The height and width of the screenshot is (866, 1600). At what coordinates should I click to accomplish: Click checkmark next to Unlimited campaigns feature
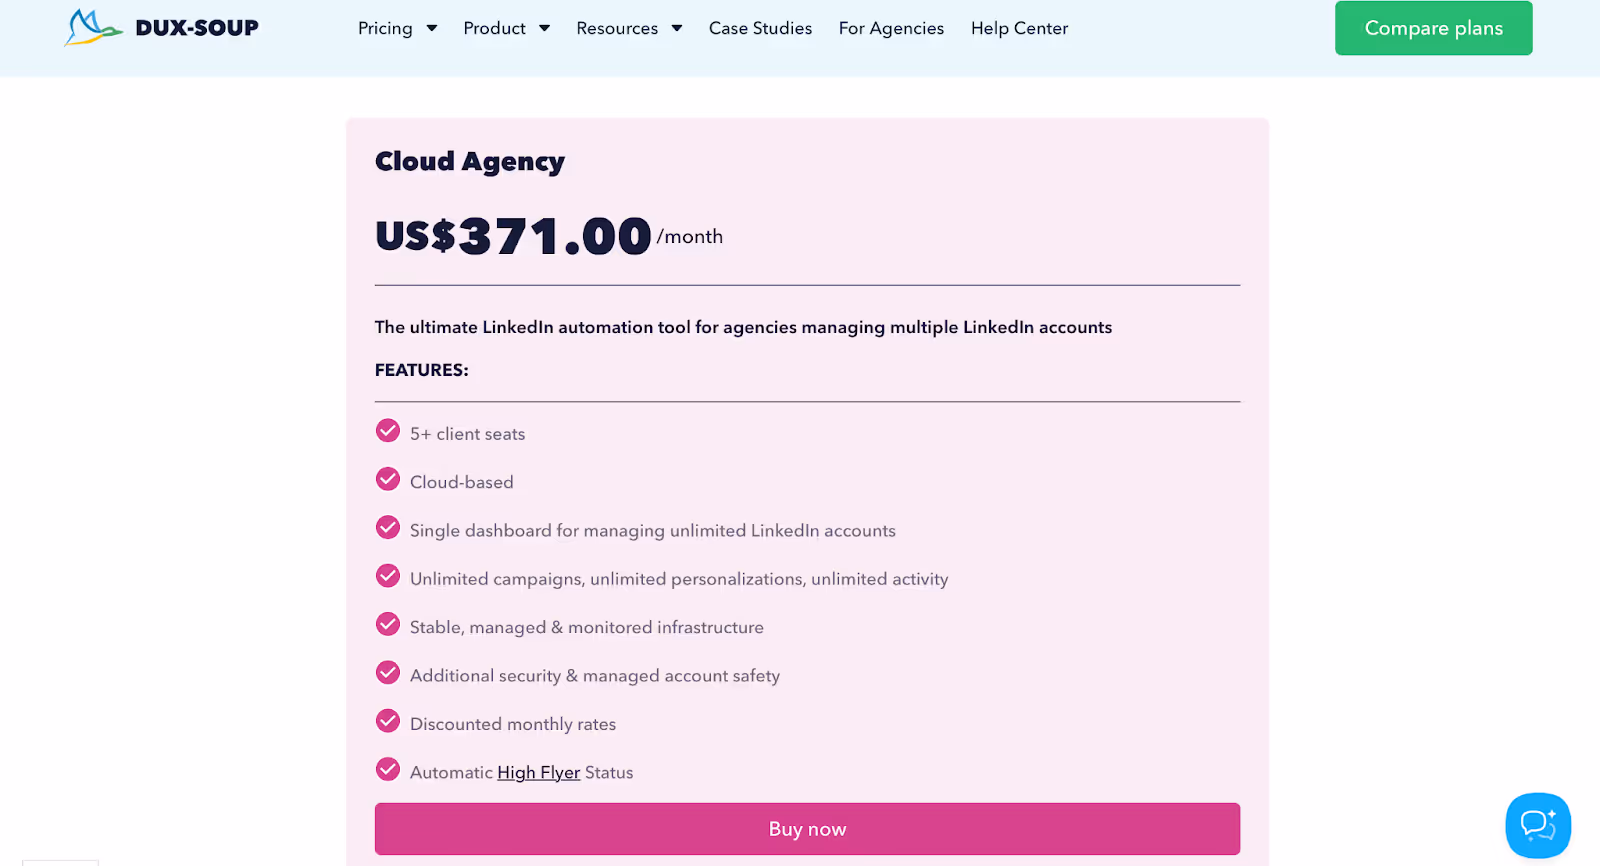(x=388, y=576)
